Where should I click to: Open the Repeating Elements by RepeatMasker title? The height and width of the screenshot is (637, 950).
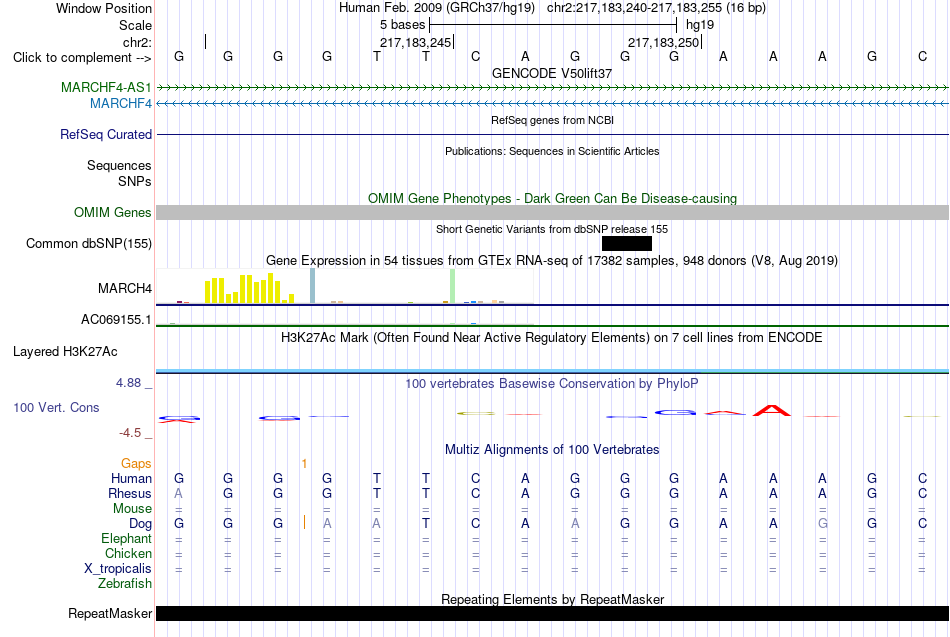pos(552,599)
